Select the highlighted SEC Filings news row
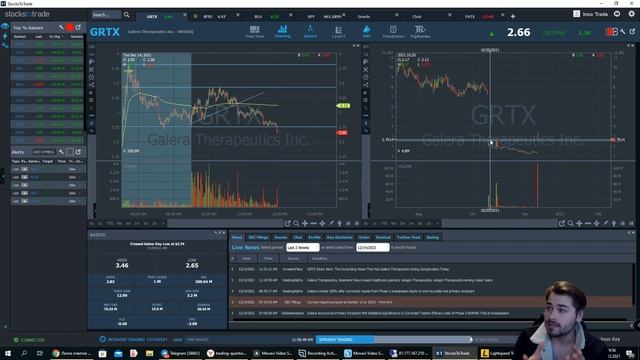The width and height of the screenshot is (640, 360). click(431, 302)
